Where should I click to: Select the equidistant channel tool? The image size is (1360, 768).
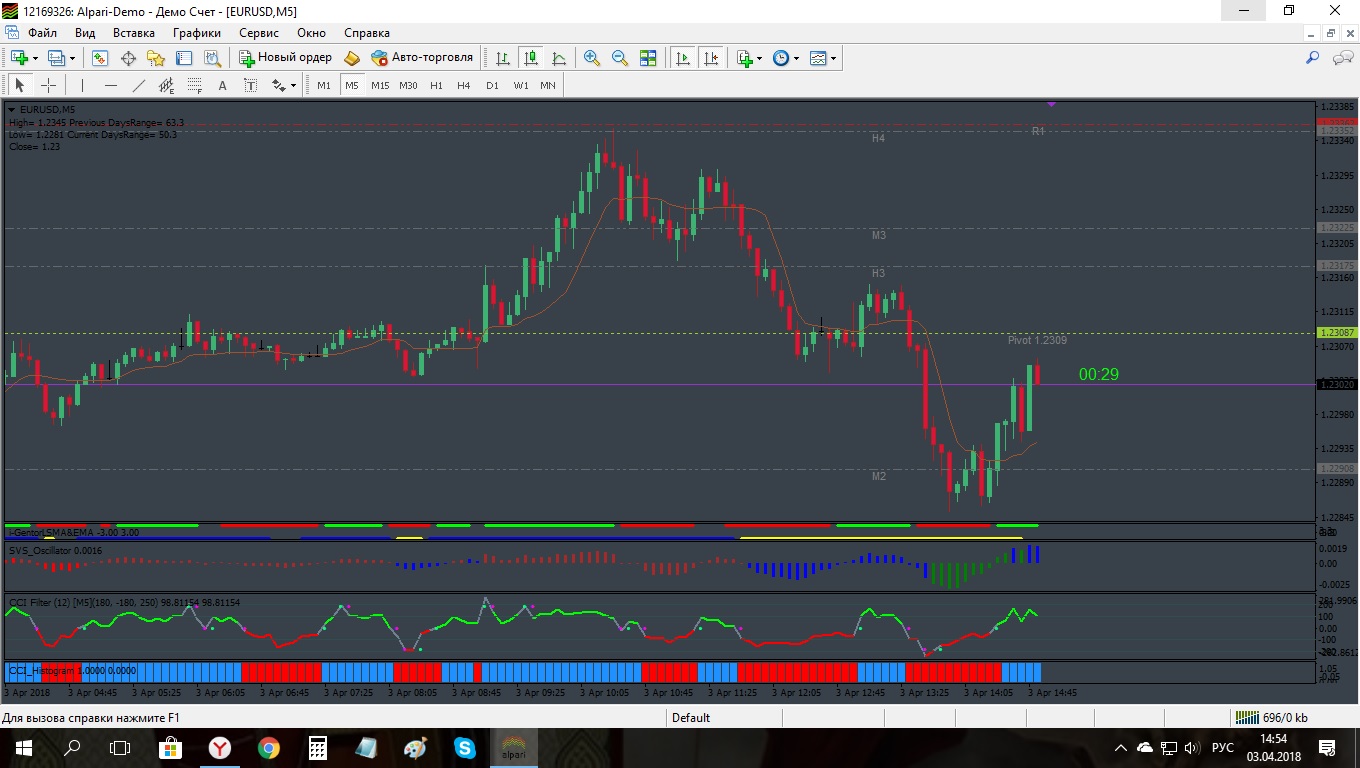tap(166, 85)
